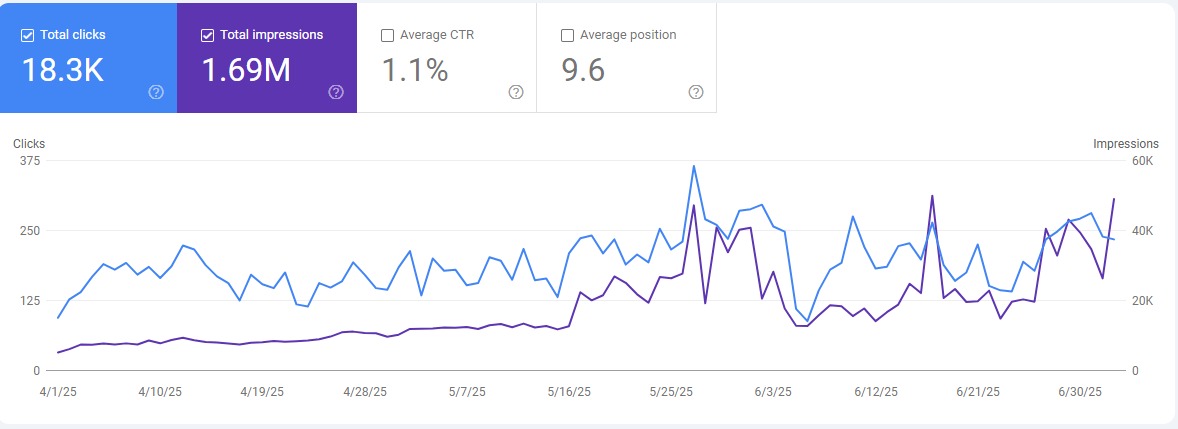1178x429 pixels.
Task: Open help icon on Total clicks card
Action: (x=156, y=92)
